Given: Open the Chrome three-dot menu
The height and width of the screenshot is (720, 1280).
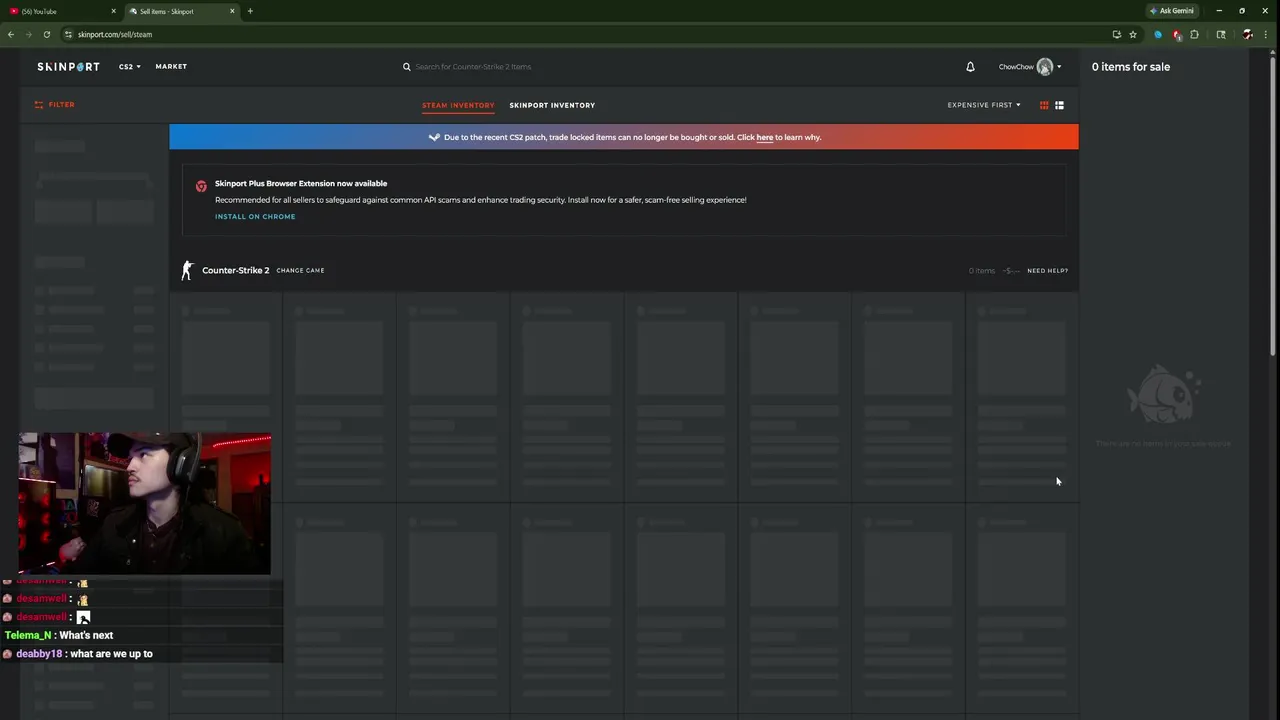Looking at the screenshot, I should coord(1265,34).
